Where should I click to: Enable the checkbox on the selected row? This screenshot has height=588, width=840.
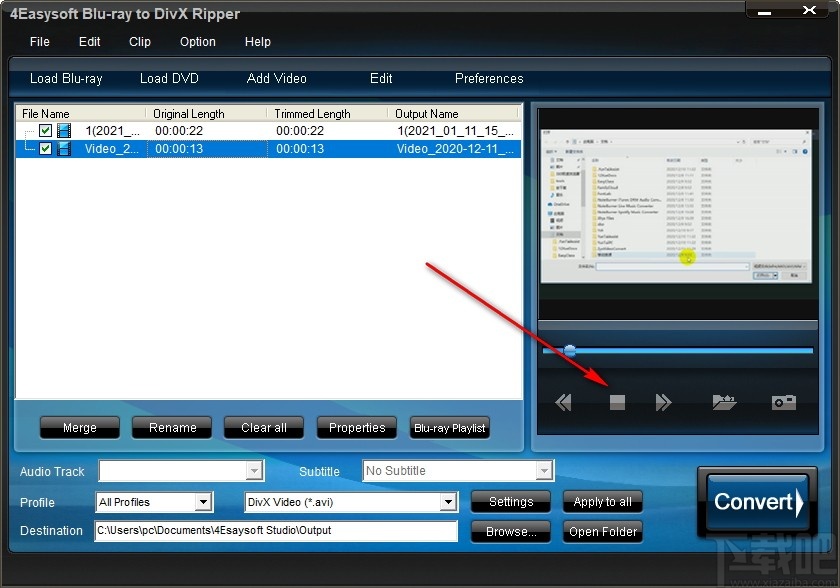(x=45, y=148)
